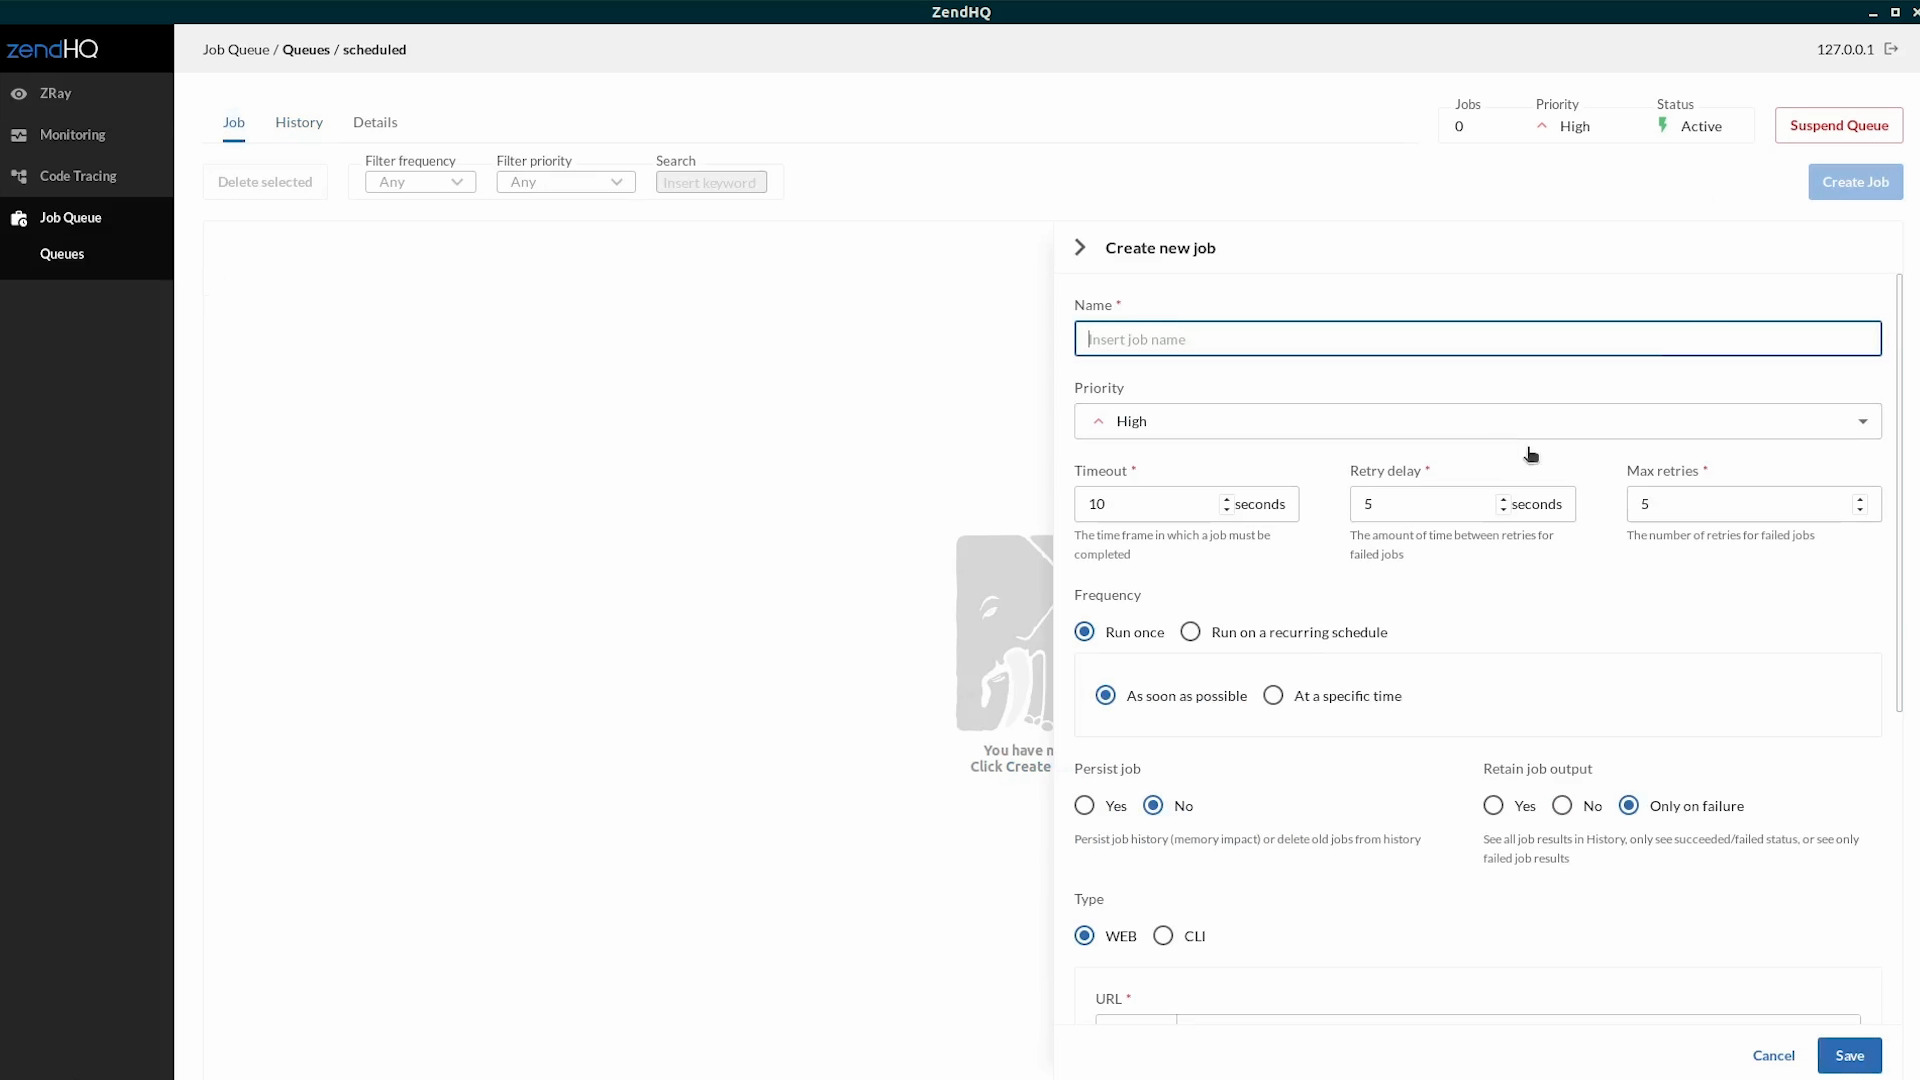Click the logout icon next to 127.0.0.1
This screenshot has width=1920, height=1080.
pyautogui.click(x=1891, y=49)
